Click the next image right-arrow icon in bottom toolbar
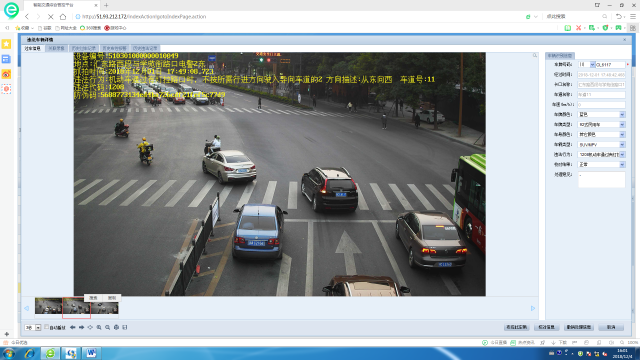Viewport: 640px width, 360px height. click(x=81, y=327)
